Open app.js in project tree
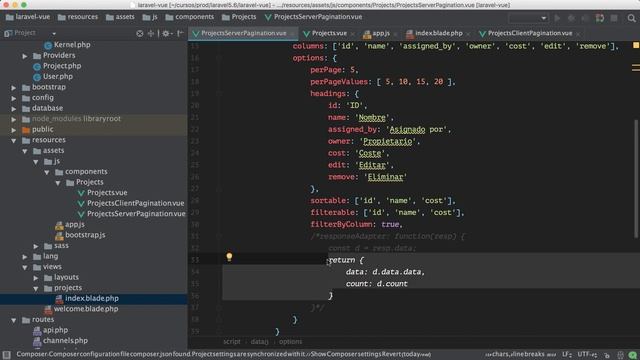This screenshot has width=640, height=360. point(74,224)
